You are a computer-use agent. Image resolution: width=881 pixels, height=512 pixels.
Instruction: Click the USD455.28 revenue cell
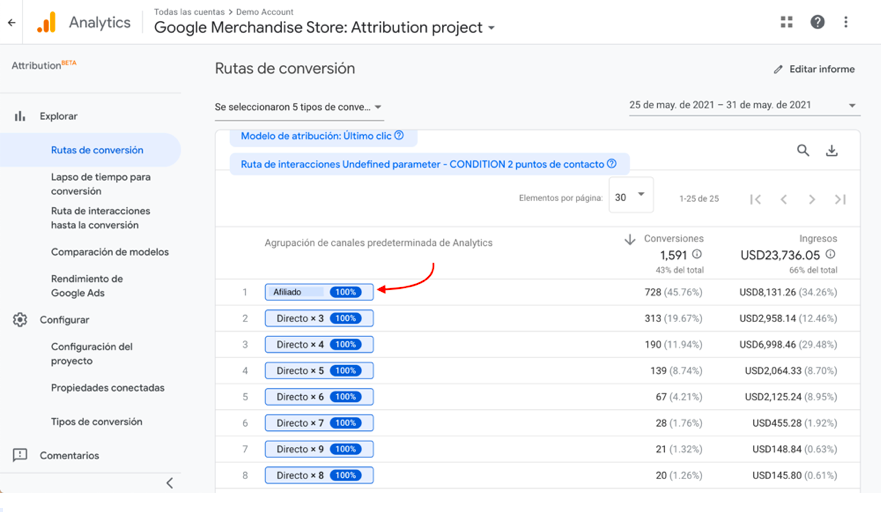(794, 423)
